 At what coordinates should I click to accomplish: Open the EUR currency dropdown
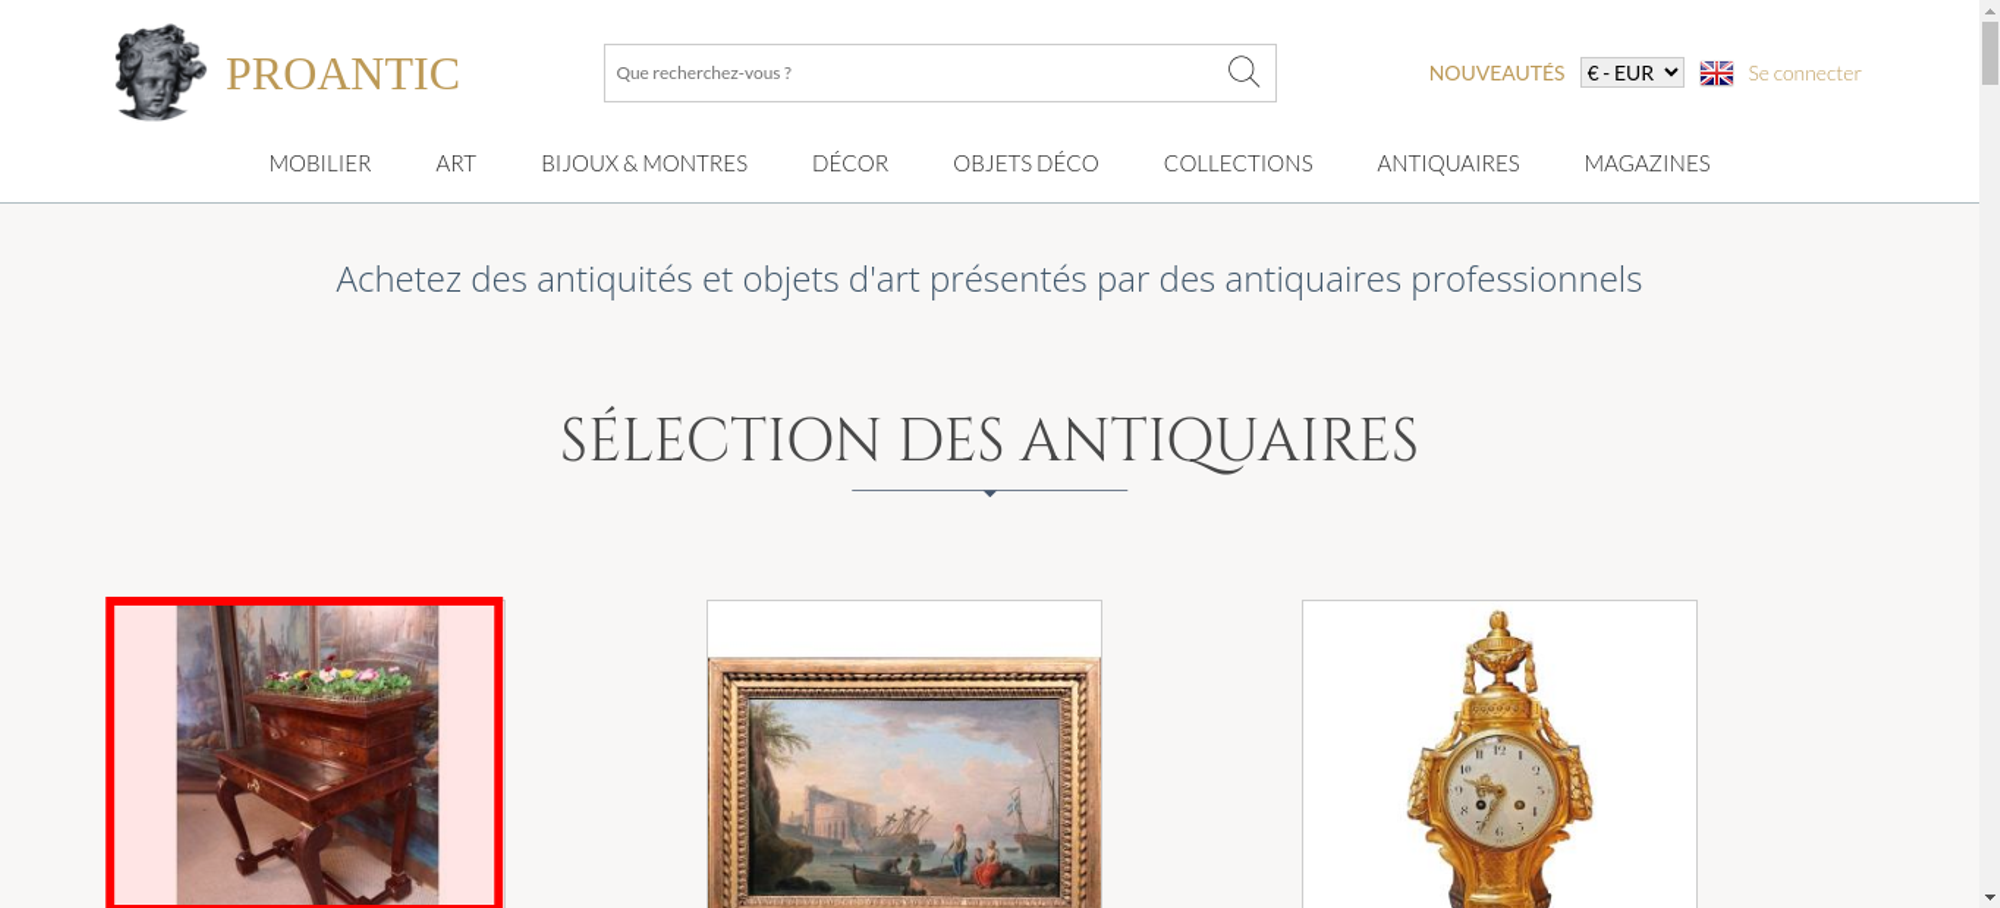click(1632, 73)
